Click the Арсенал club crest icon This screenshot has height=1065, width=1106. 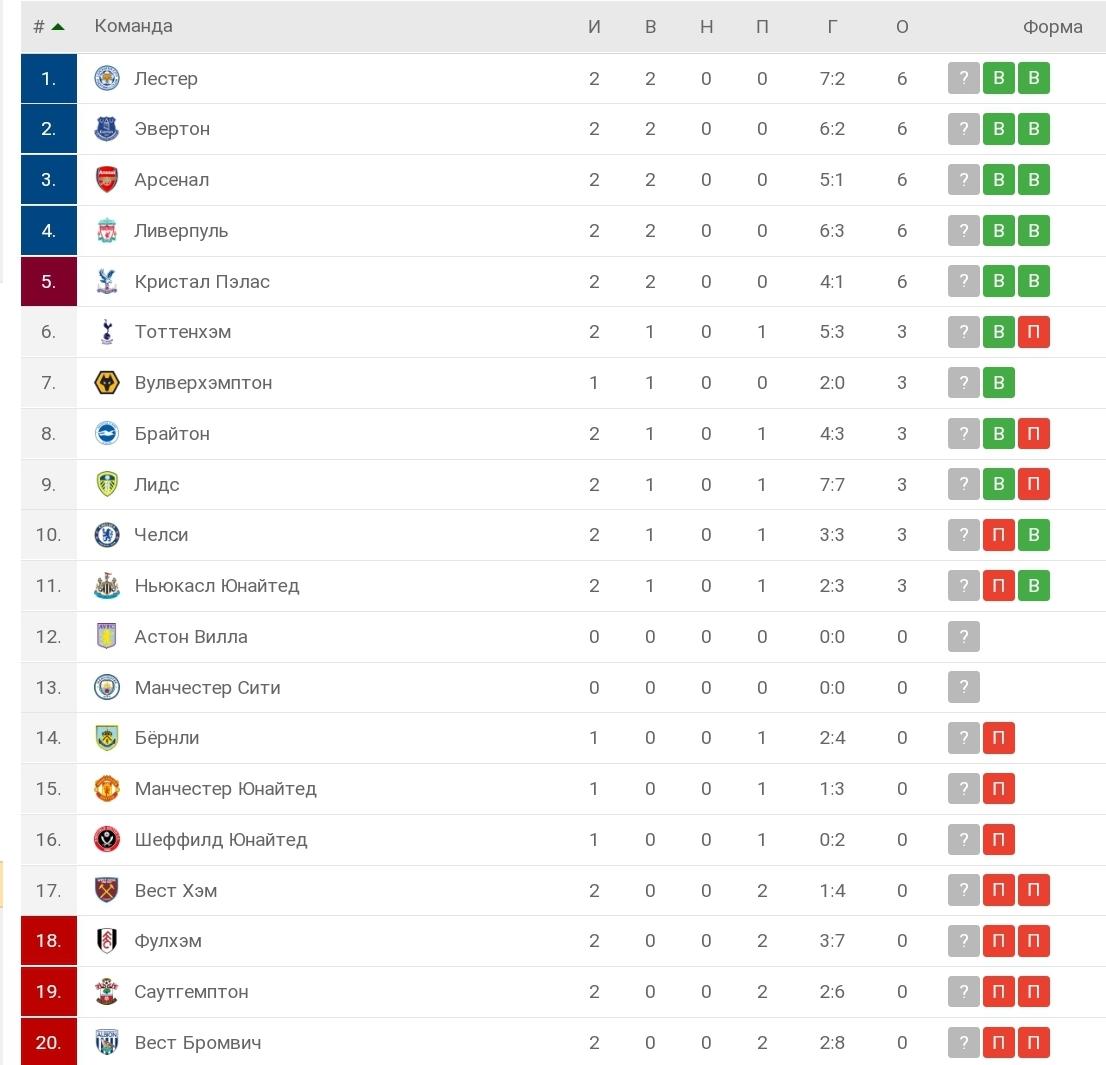[x=107, y=179]
